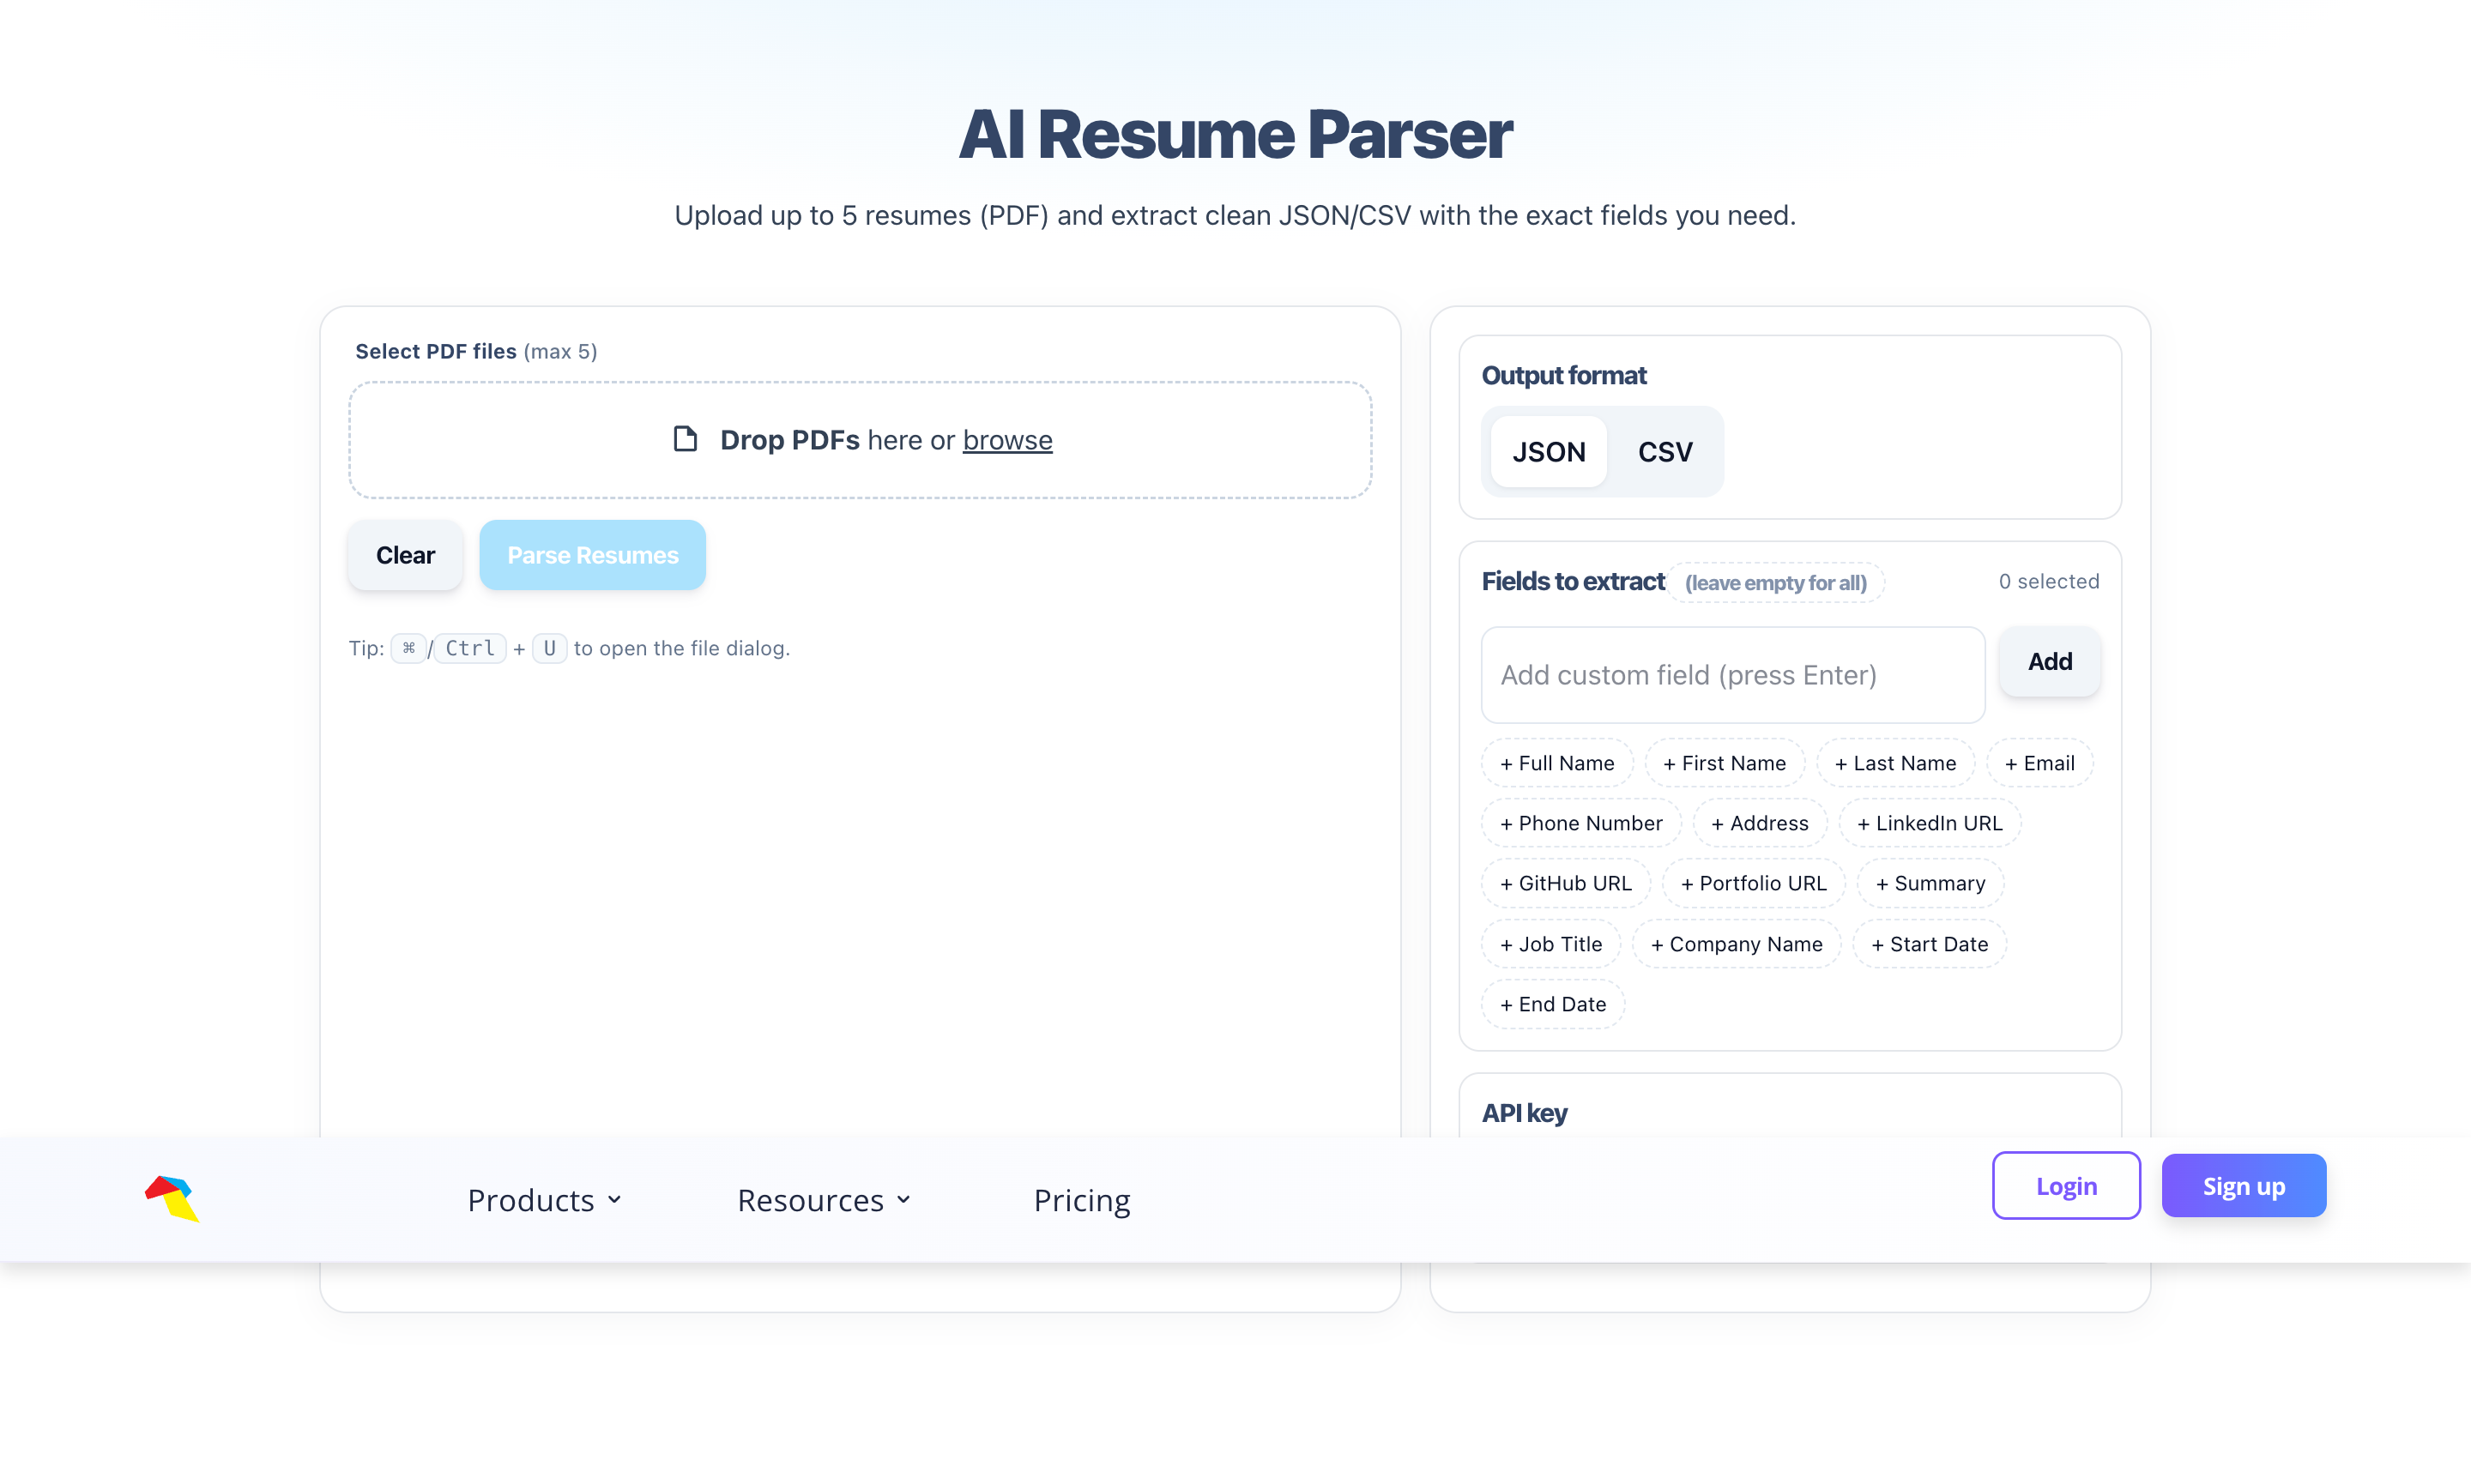Image resolution: width=2471 pixels, height=1484 pixels.
Task: Click browse to choose PDF files
Action: (x=1007, y=440)
